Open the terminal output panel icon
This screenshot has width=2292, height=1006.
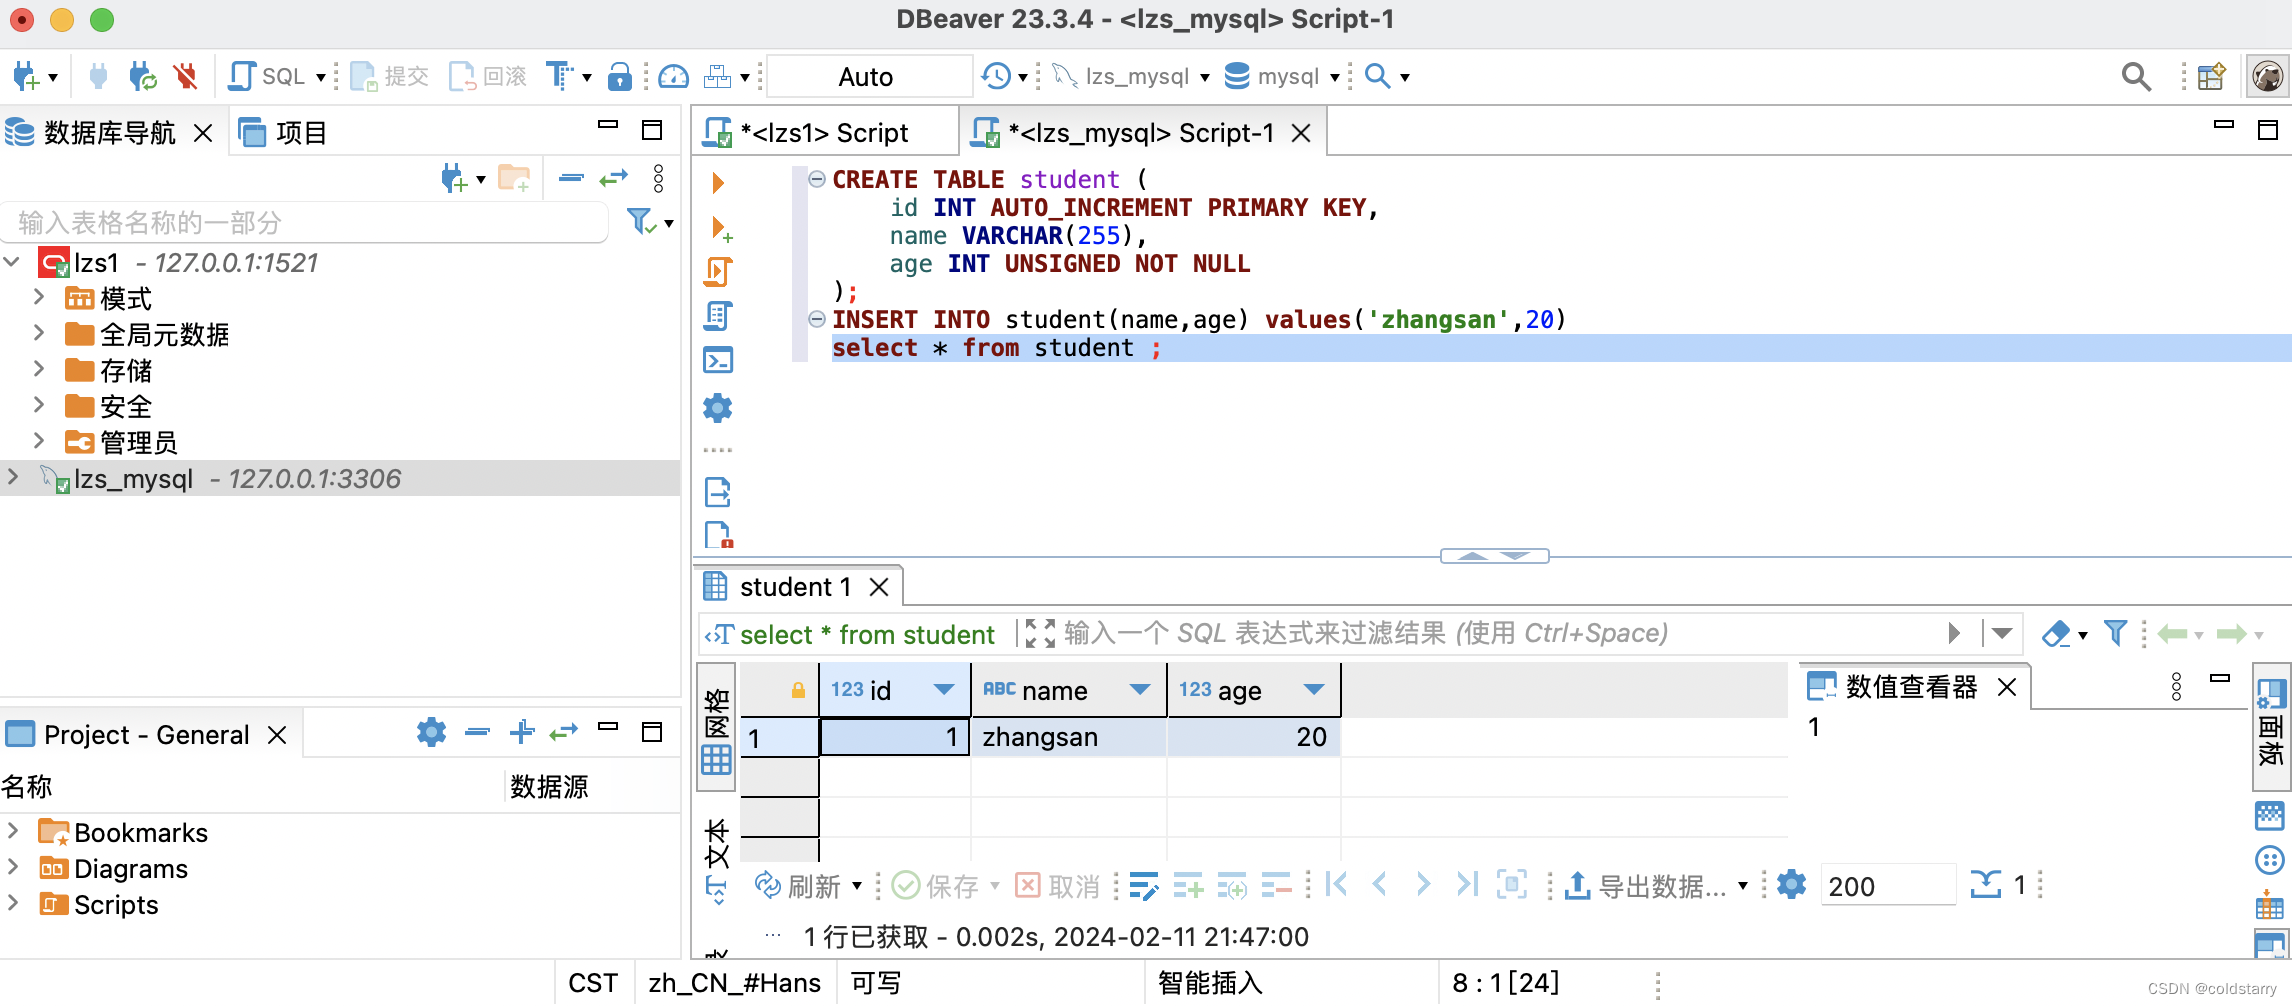click(718, 360)
